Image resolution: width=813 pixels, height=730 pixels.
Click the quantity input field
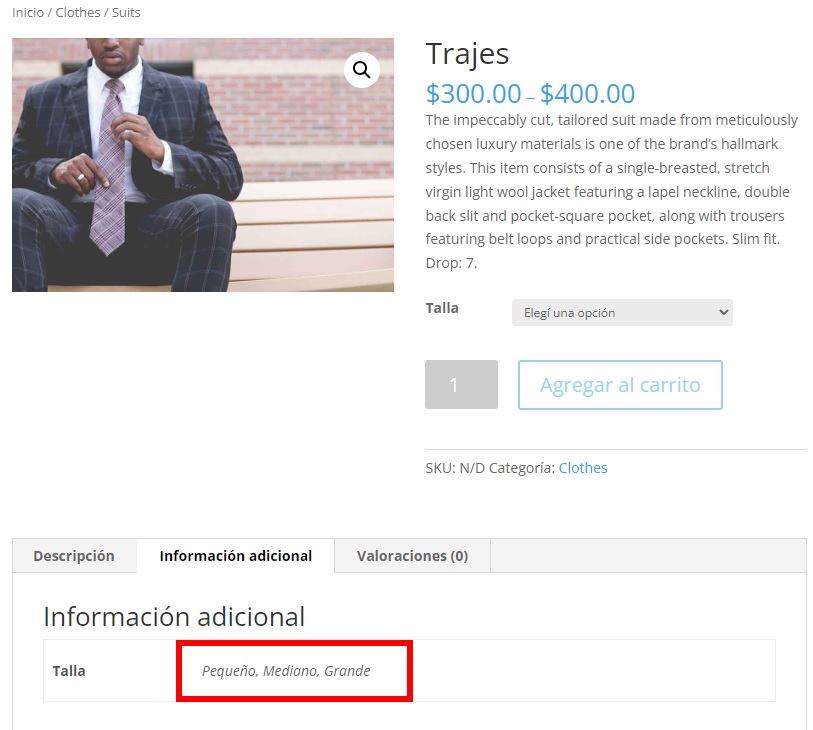coord(461,385)
